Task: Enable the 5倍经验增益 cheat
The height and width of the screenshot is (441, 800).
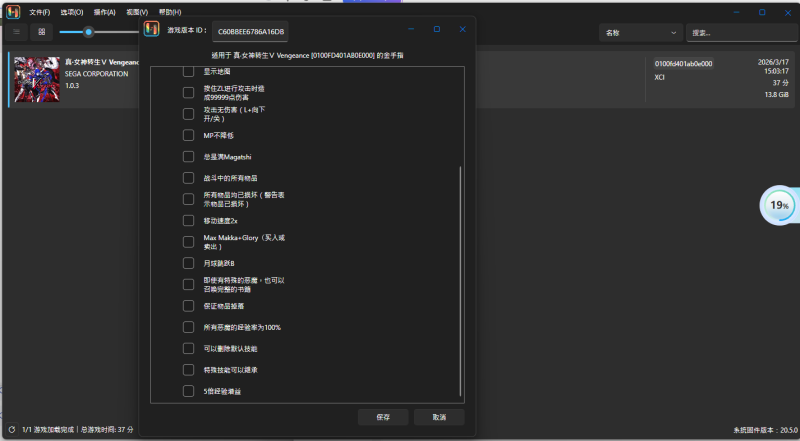Action: [188, 391]
